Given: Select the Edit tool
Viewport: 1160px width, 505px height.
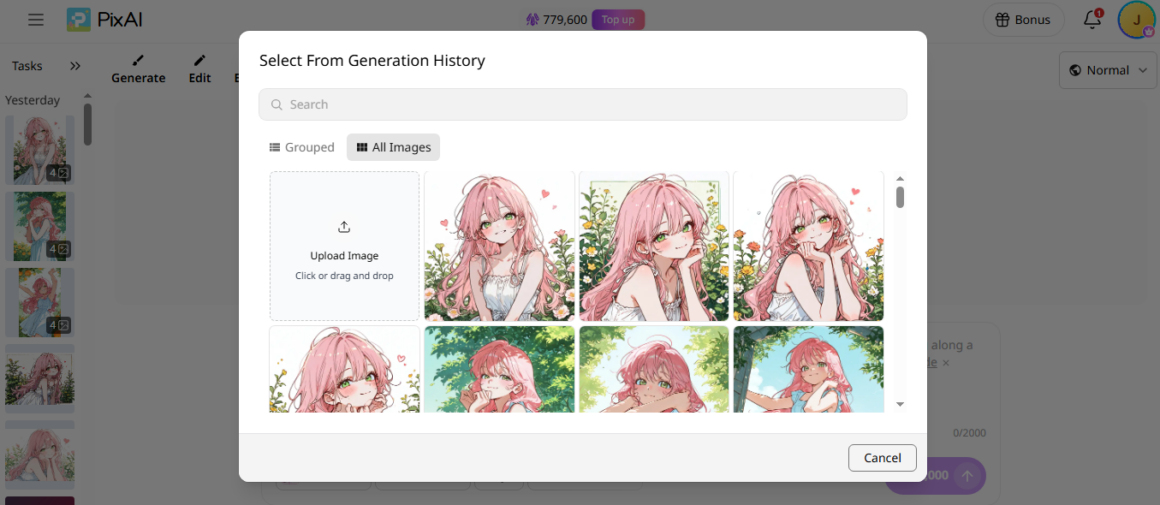Looking at the screenshot, I should (x=200, y=70).
